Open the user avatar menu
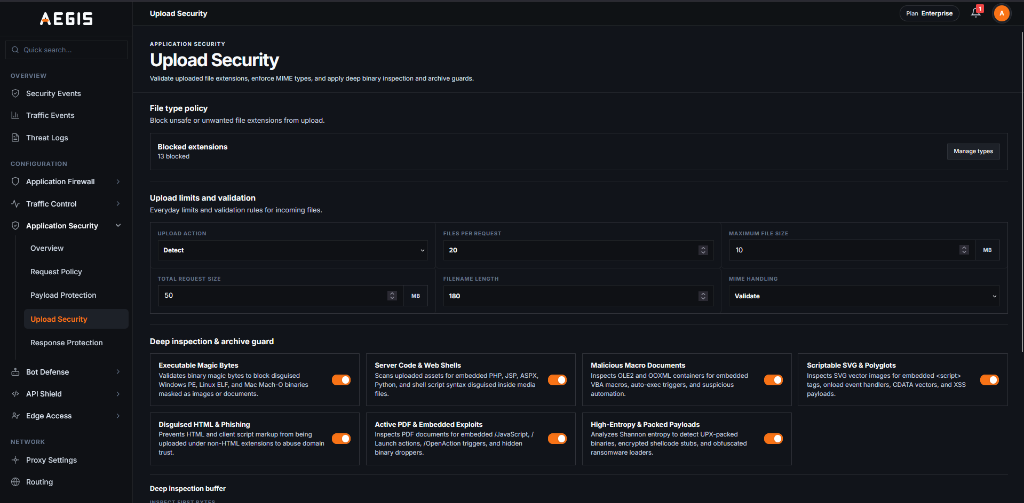The image size is (1024, 503). (1001, 13)
